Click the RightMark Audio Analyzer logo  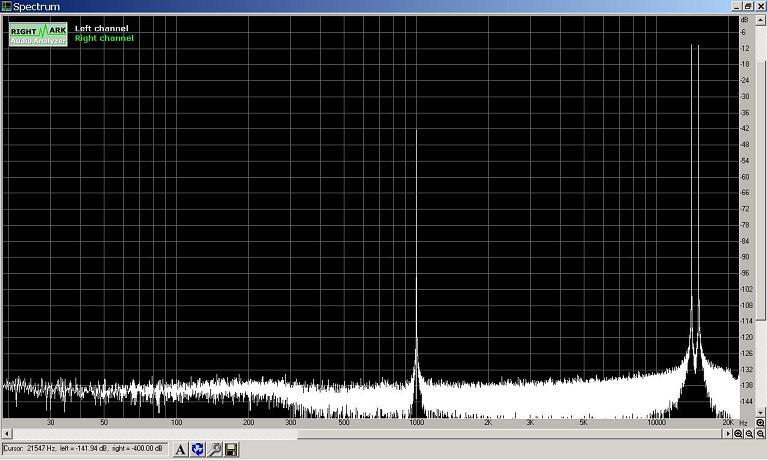click(x=37, y=34)
